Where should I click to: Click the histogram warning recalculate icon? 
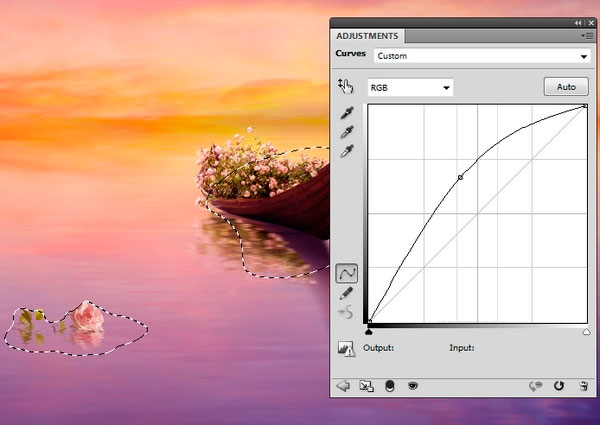(346, 349)
